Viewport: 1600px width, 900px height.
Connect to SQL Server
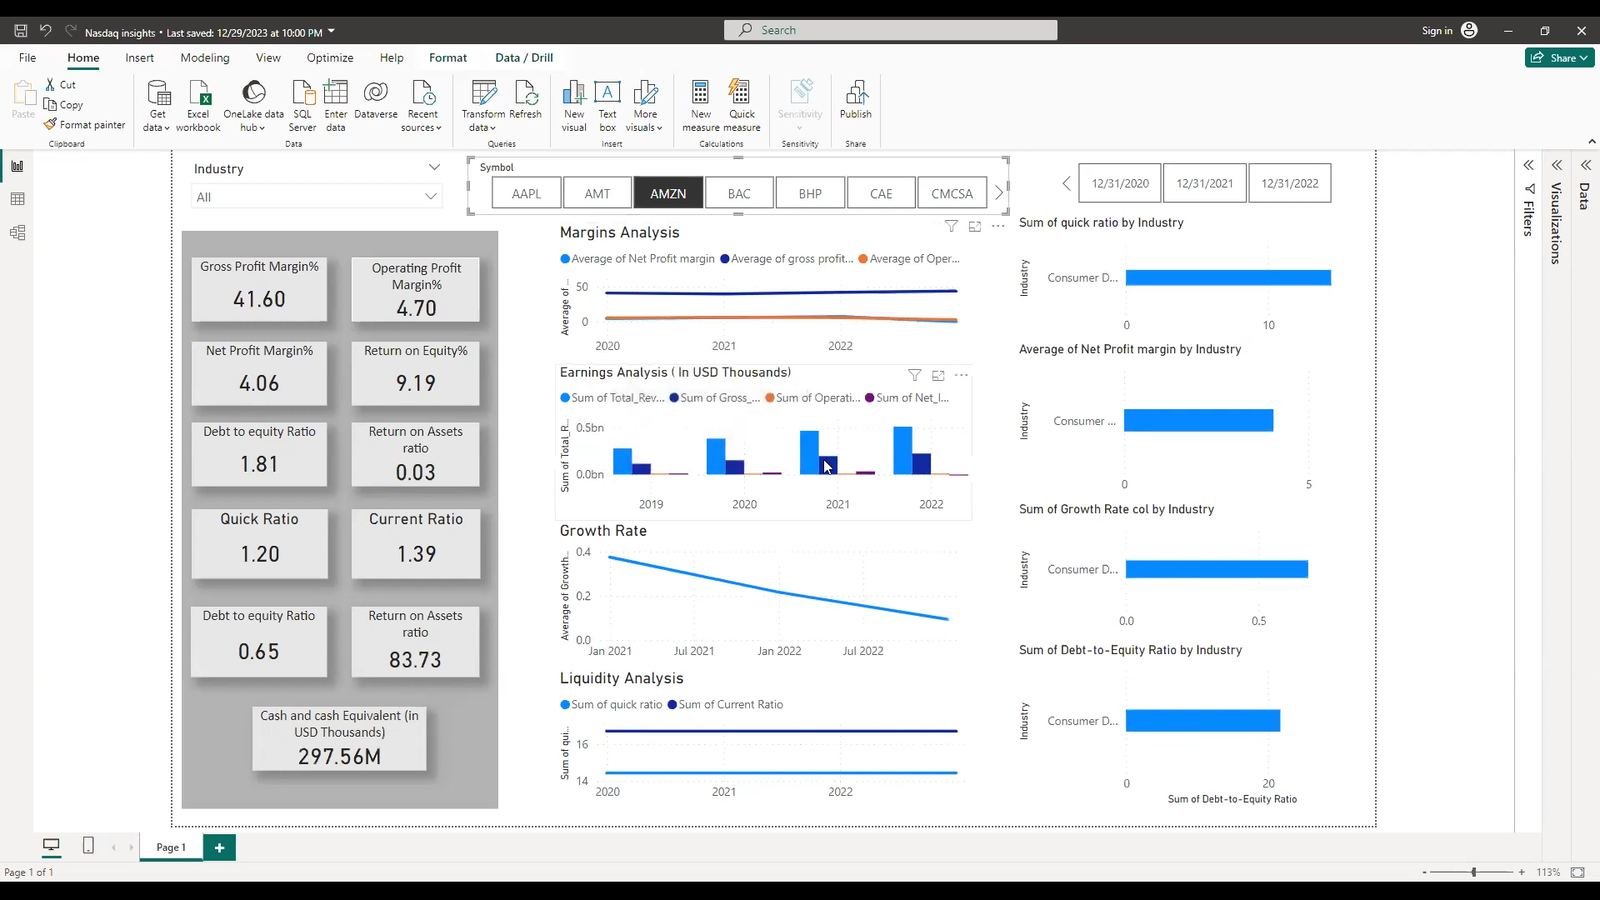(x=302, y=106)
